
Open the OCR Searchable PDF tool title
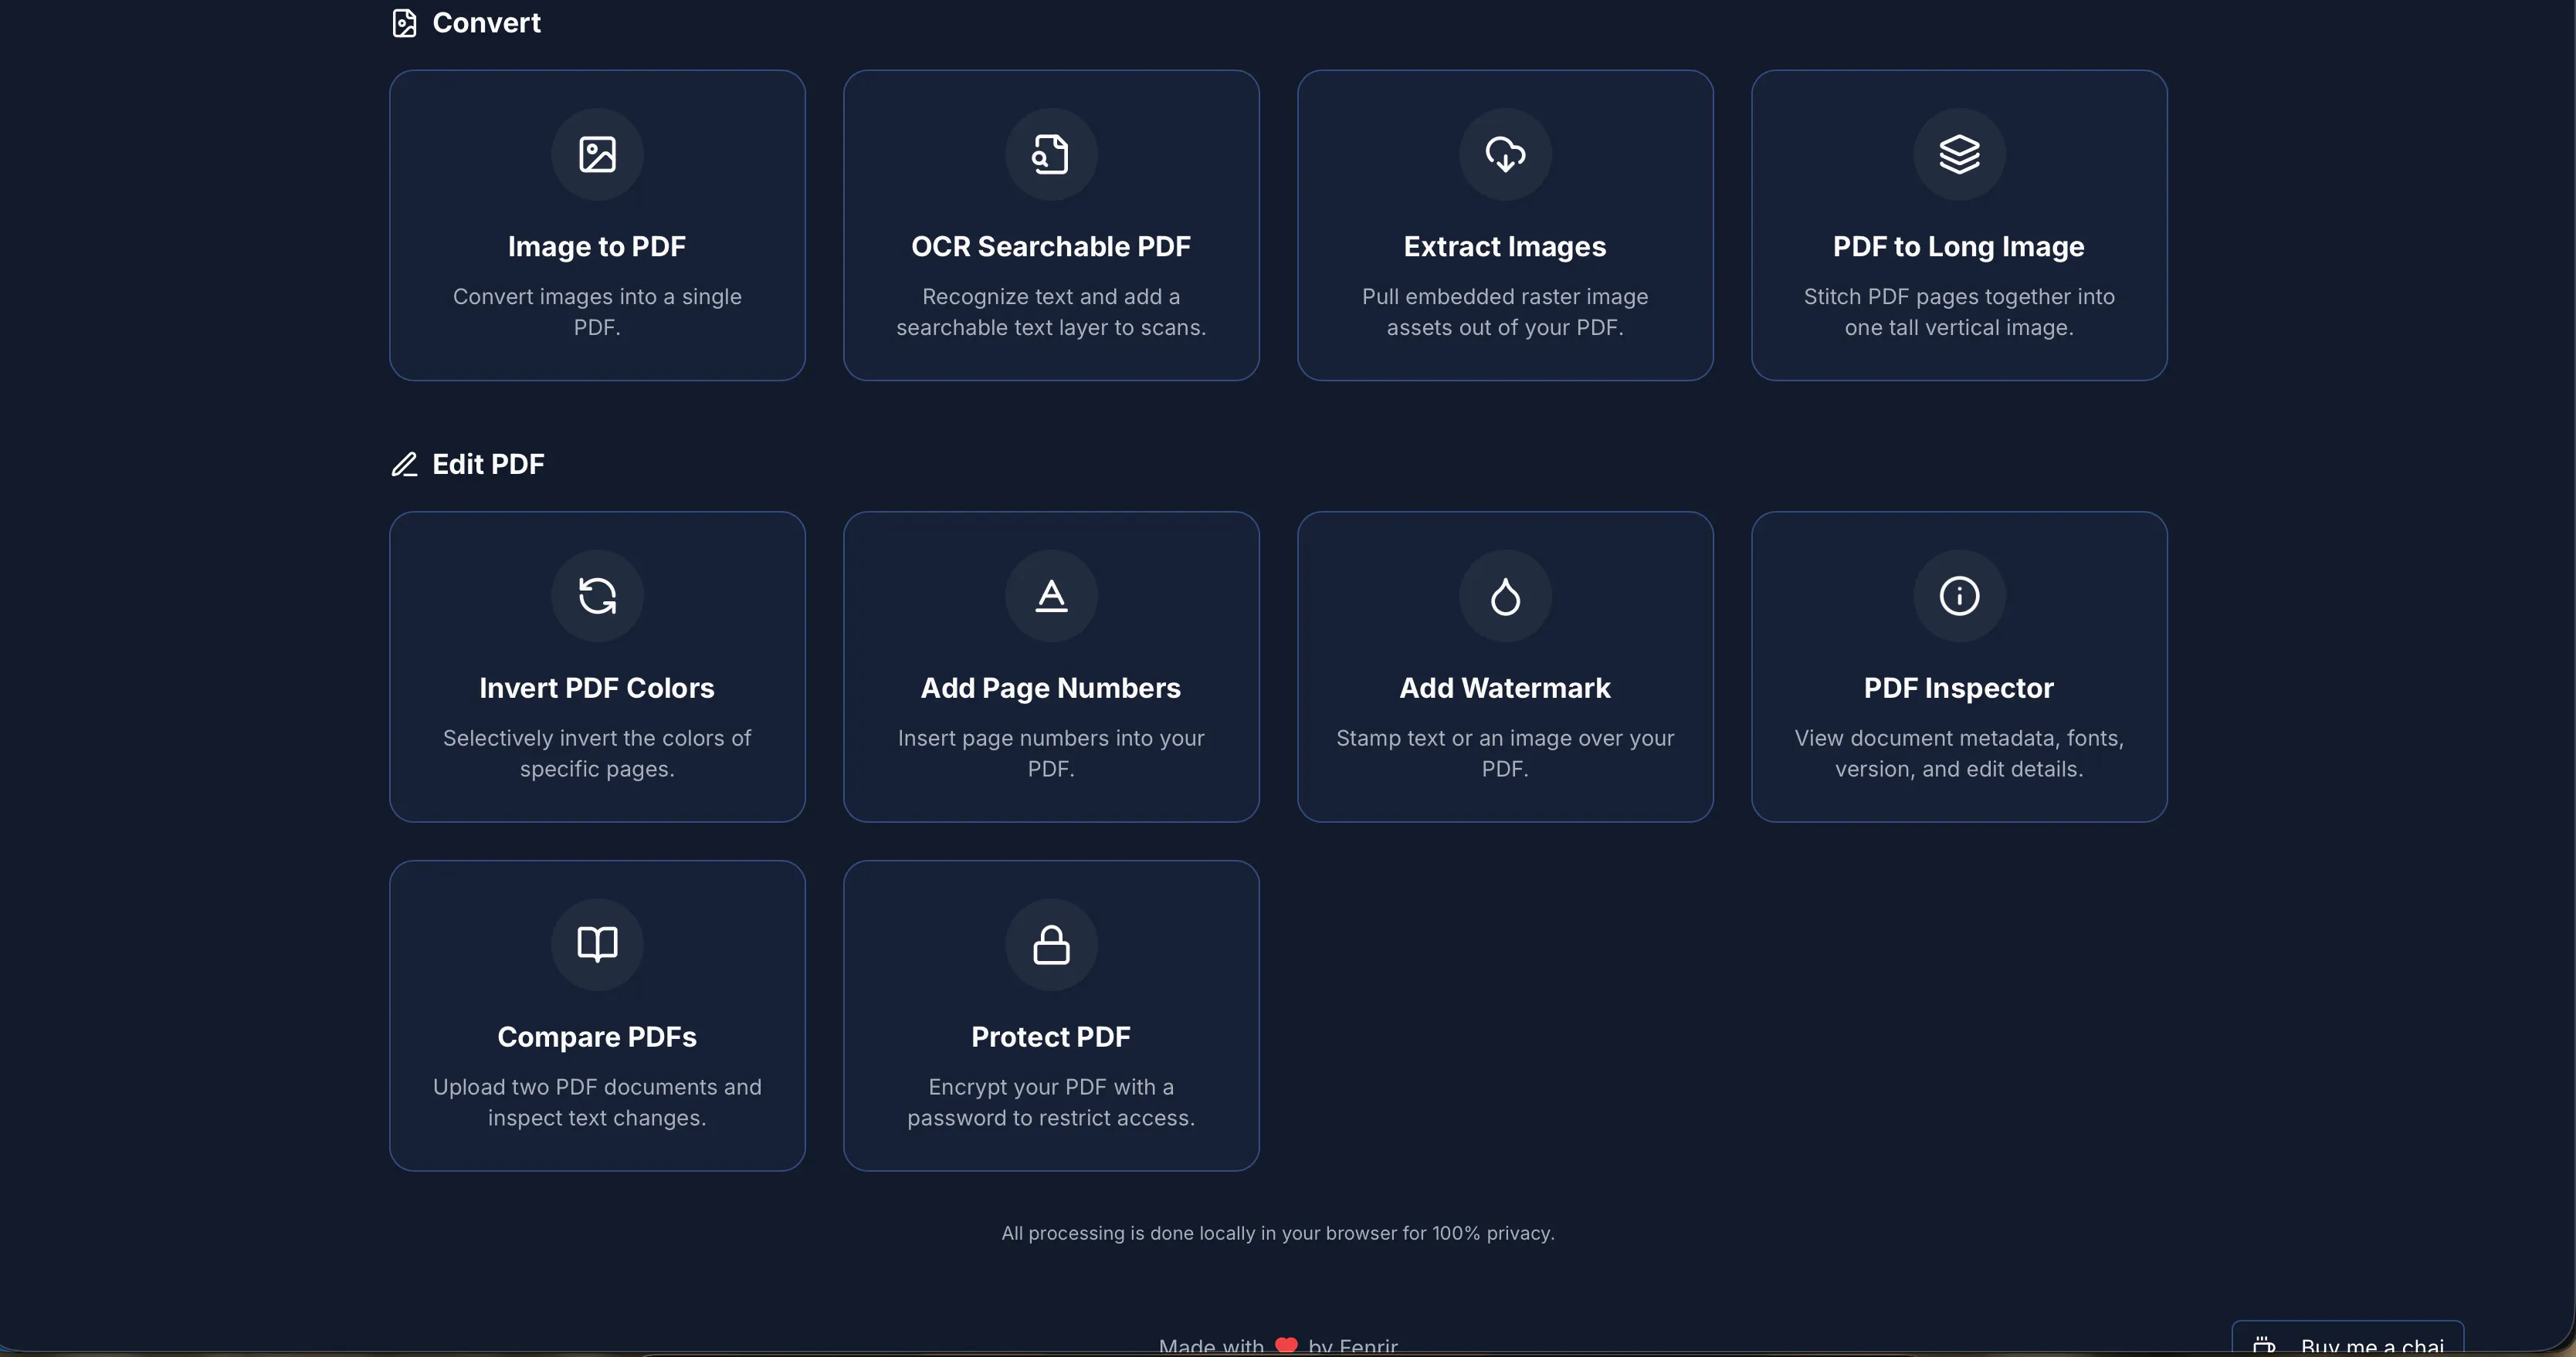tap(1051, 246)
